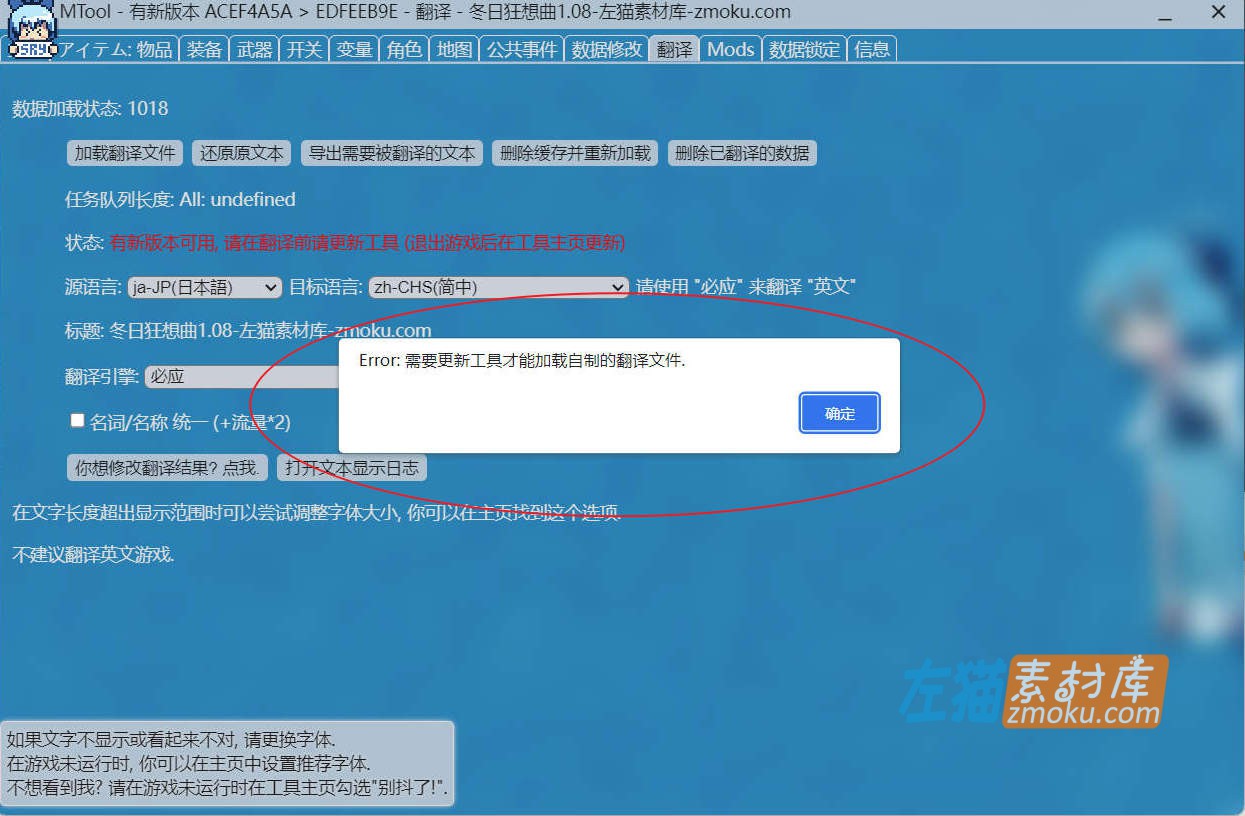Viewport: 1245px width, 816px height.
Task: Open the 变量 (Variables) tab
Action: click(353, 48)
